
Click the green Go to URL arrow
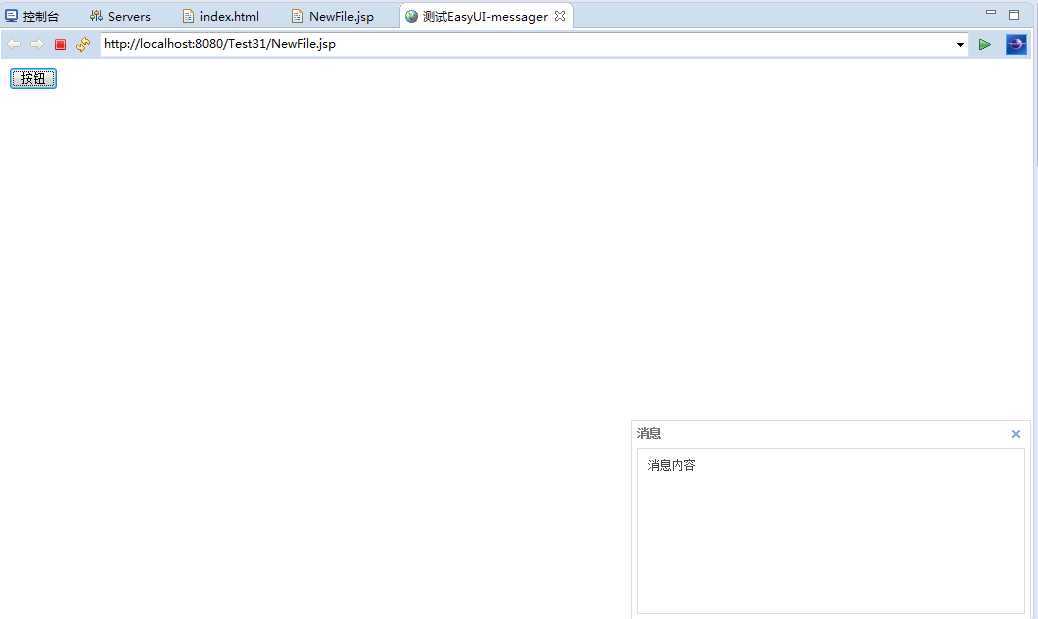tap(985, 44)
